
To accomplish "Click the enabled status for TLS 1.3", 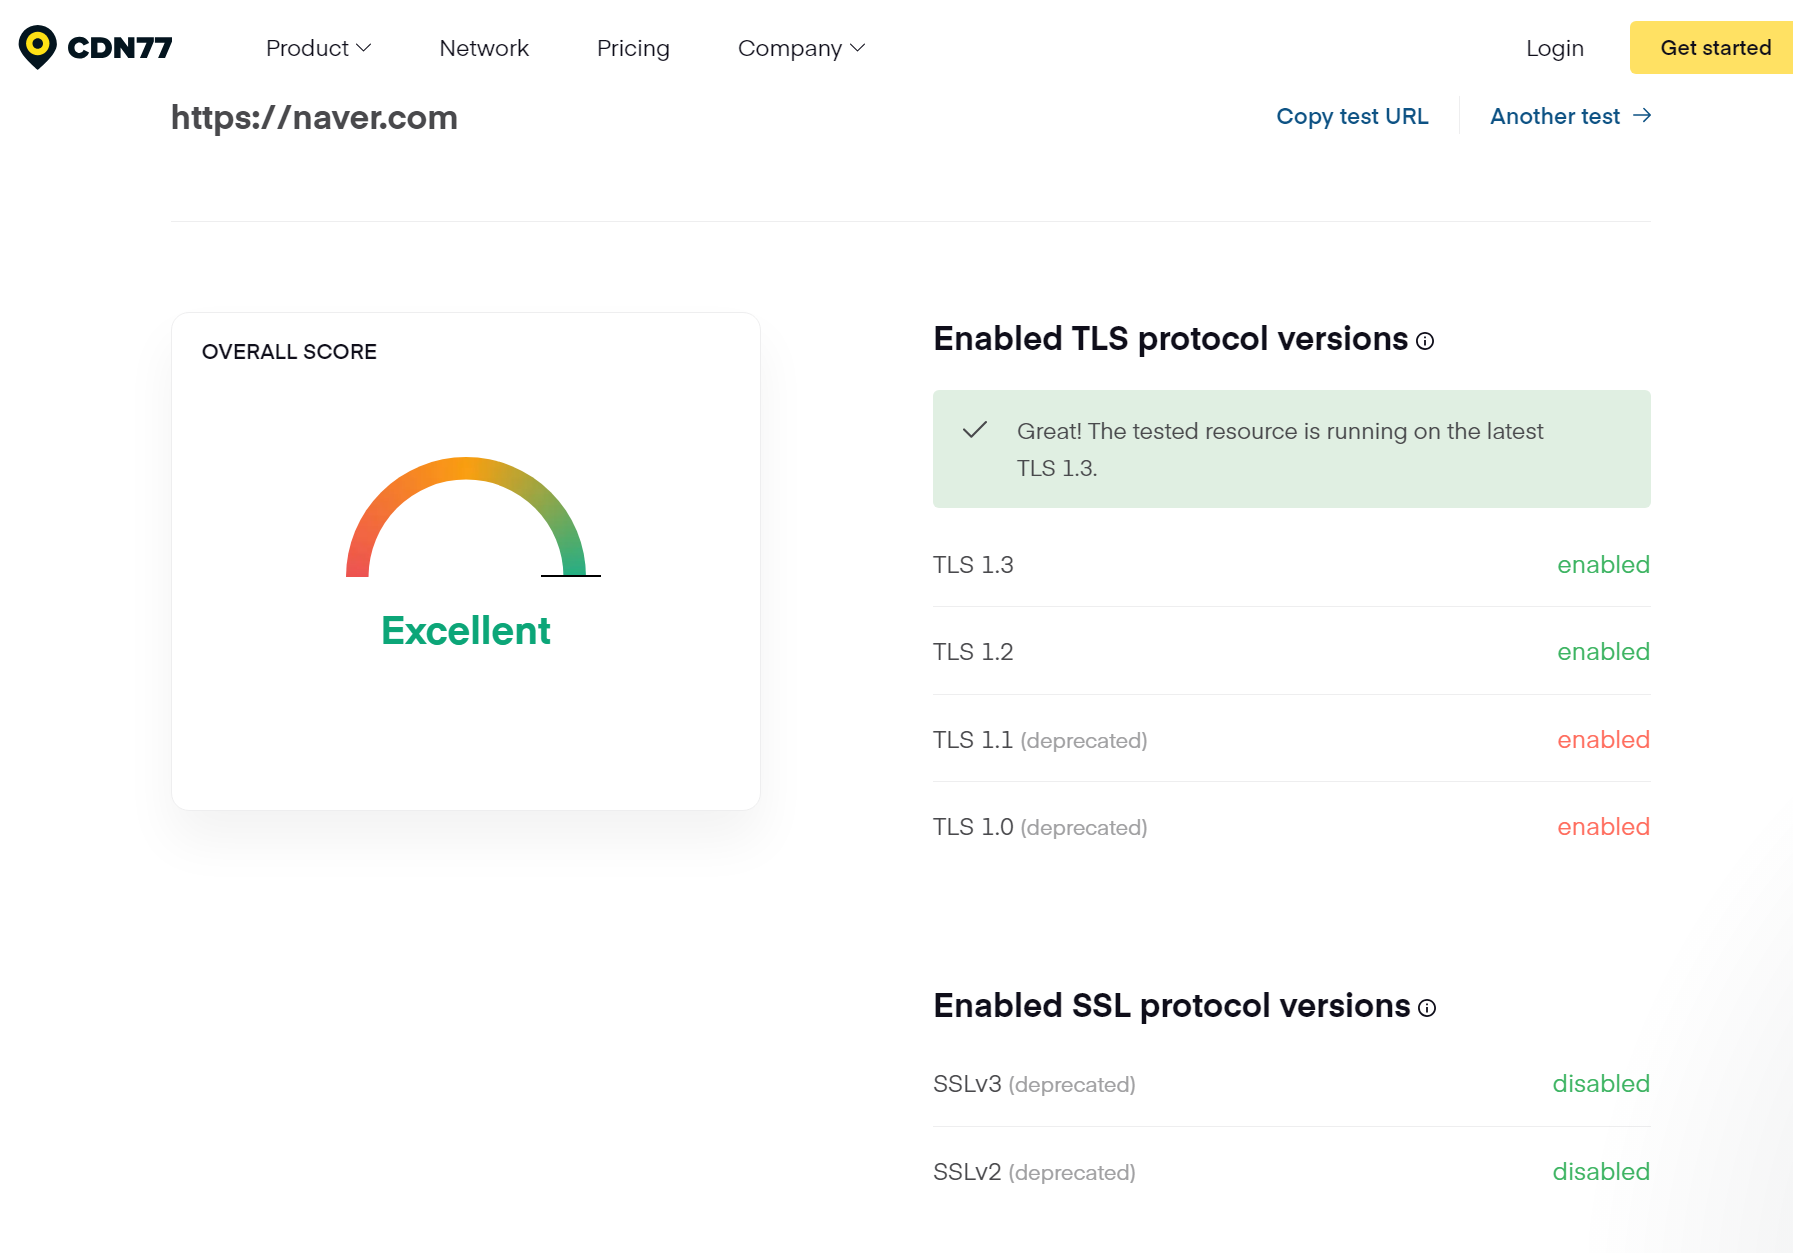I will pos(1603,565).
